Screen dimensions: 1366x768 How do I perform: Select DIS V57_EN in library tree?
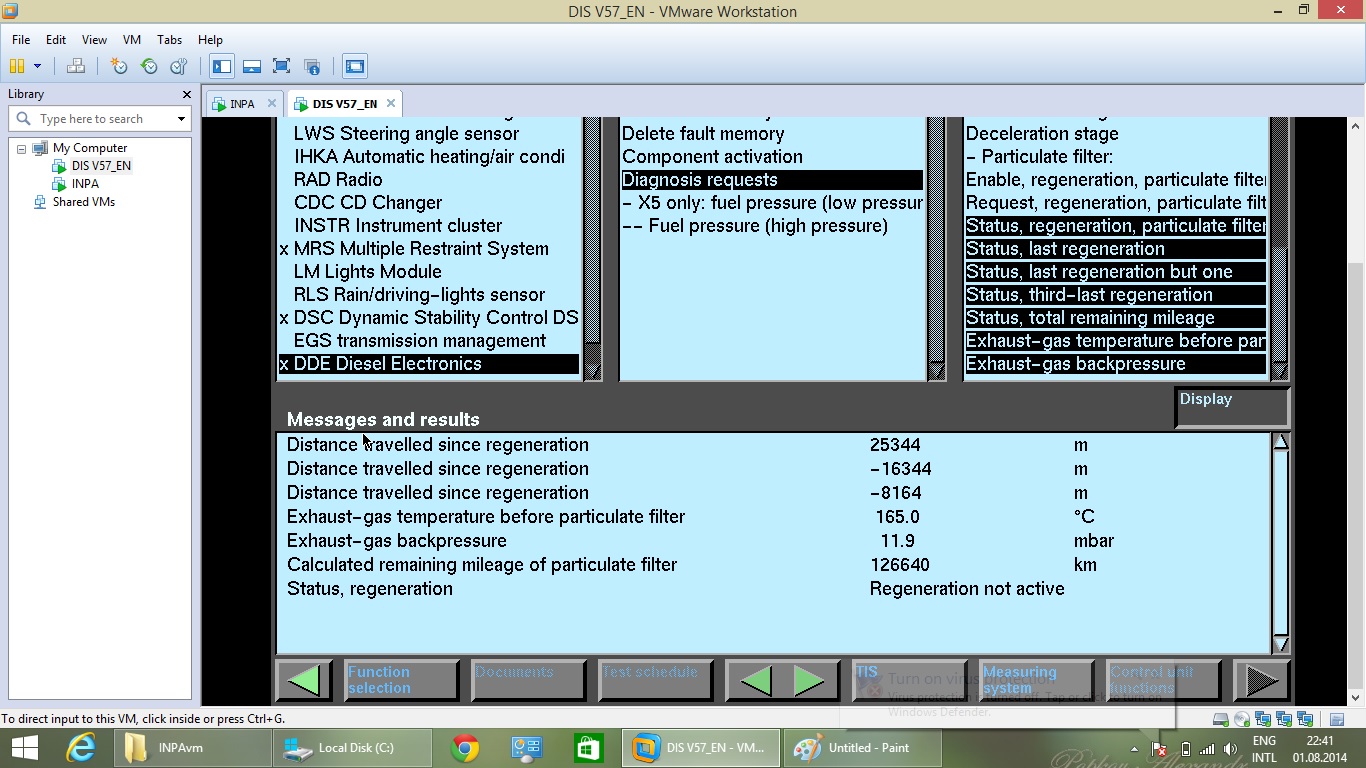point(101,166)
